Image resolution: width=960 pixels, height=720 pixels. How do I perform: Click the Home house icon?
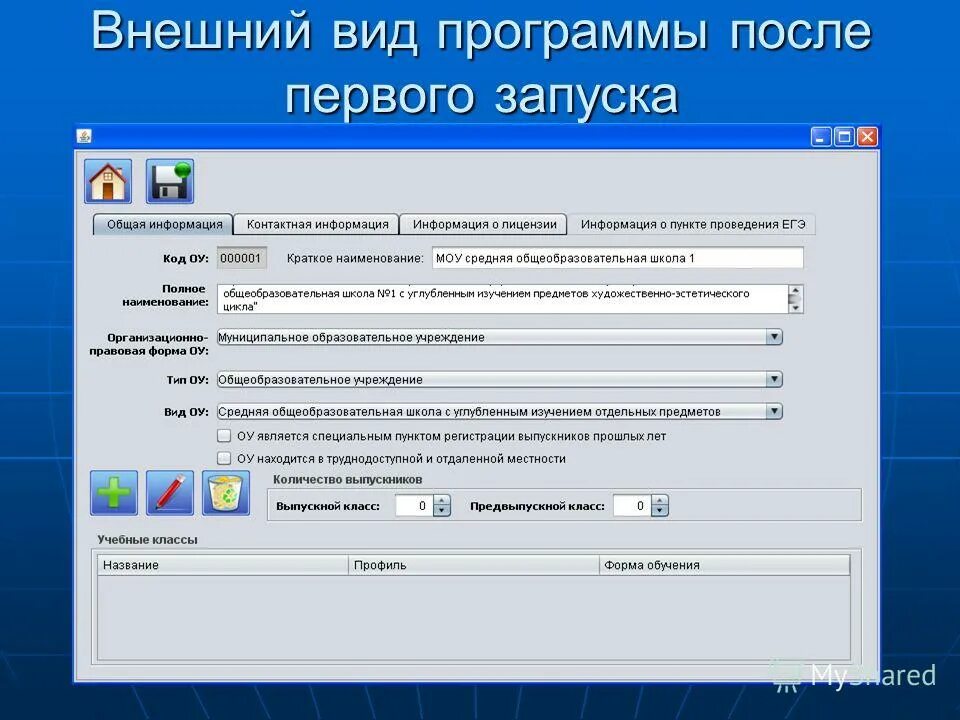pos(108,181)
